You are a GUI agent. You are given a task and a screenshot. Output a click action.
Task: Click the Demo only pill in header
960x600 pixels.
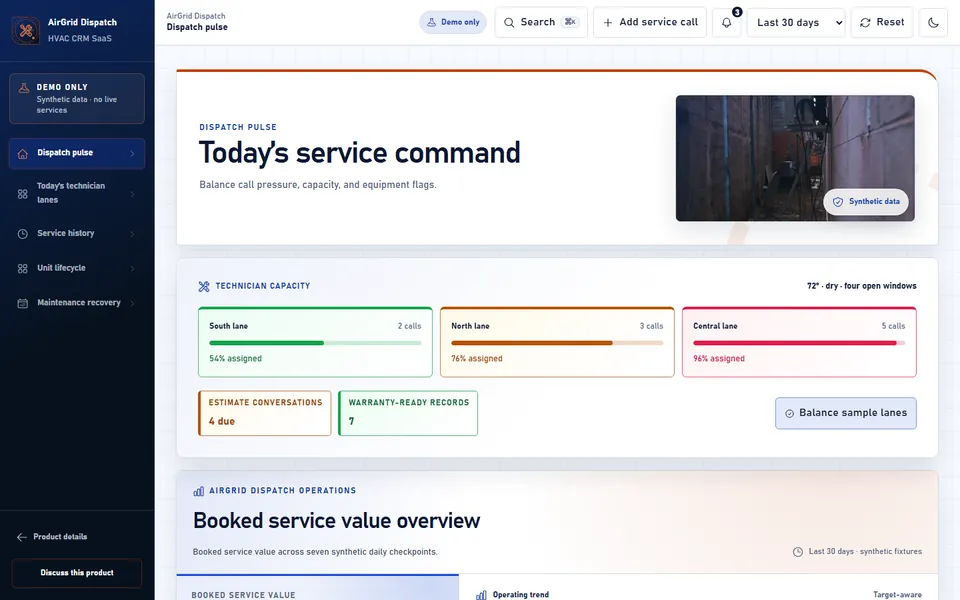point(453,22)
